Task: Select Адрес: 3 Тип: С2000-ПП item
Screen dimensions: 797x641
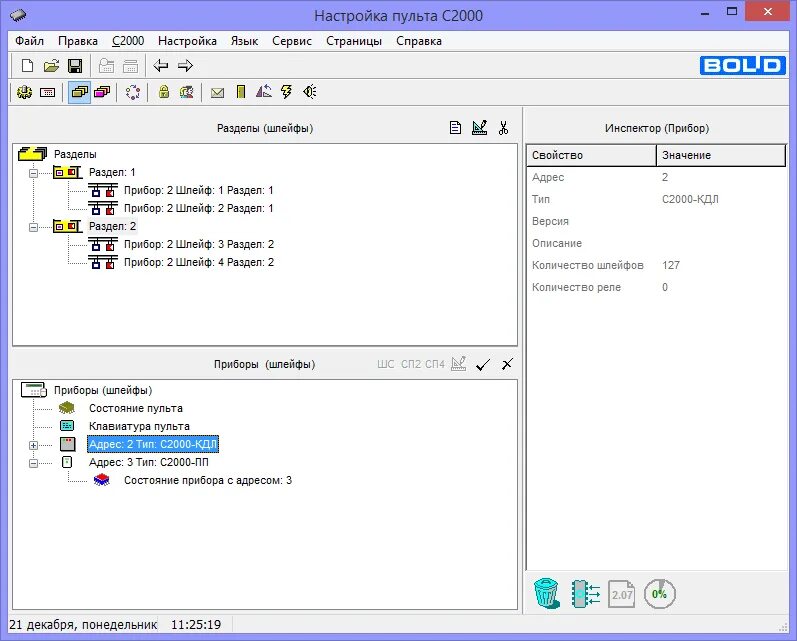Action: coord(149,462)
